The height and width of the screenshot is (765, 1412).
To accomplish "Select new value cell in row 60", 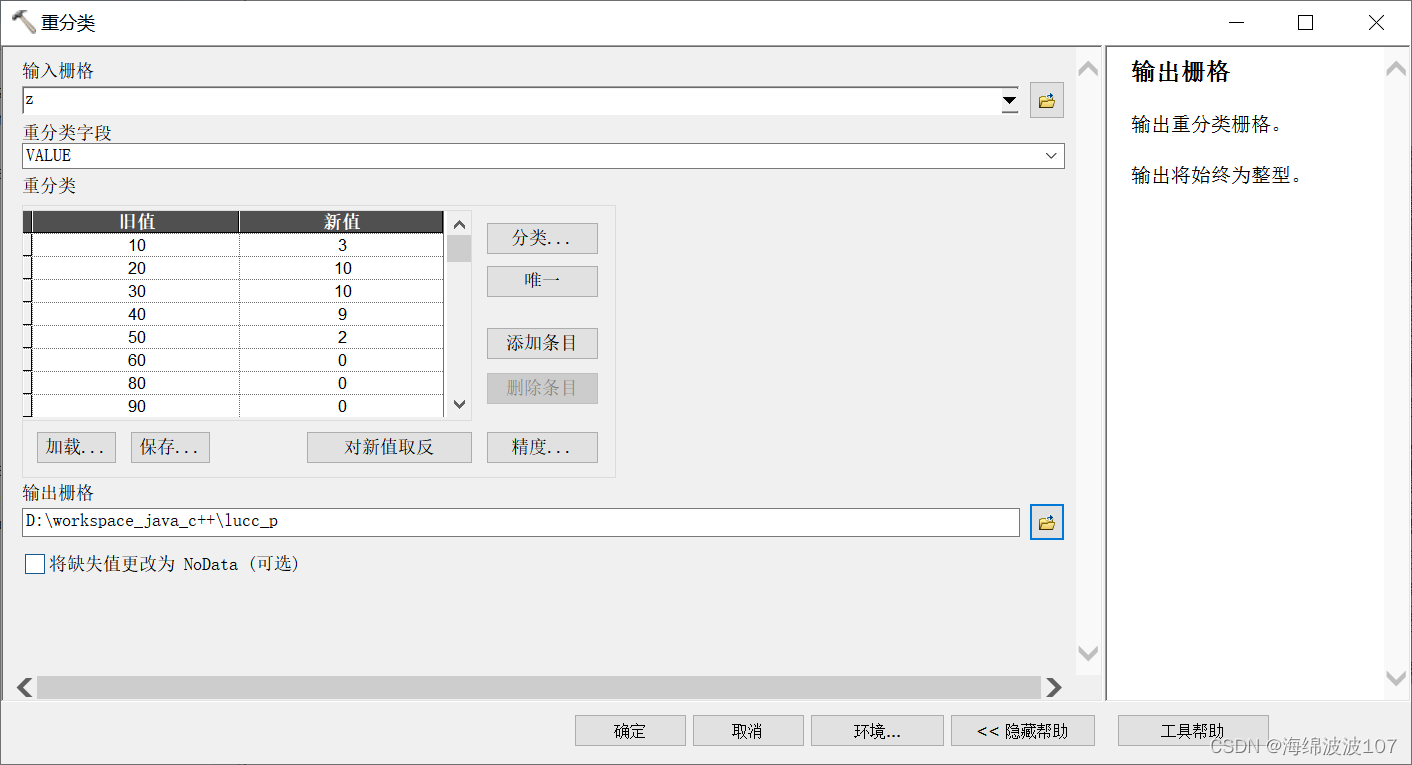I will pos(342,360).
